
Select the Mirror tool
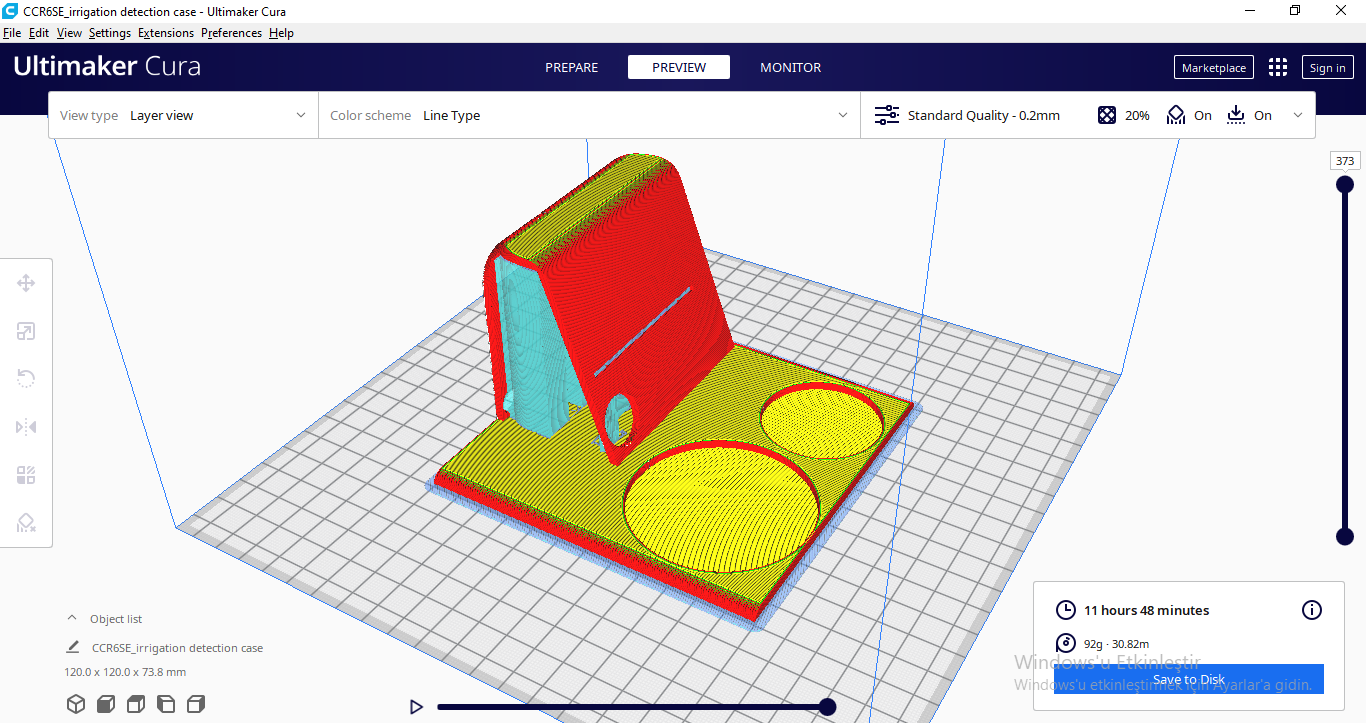(x=26, y=427)
